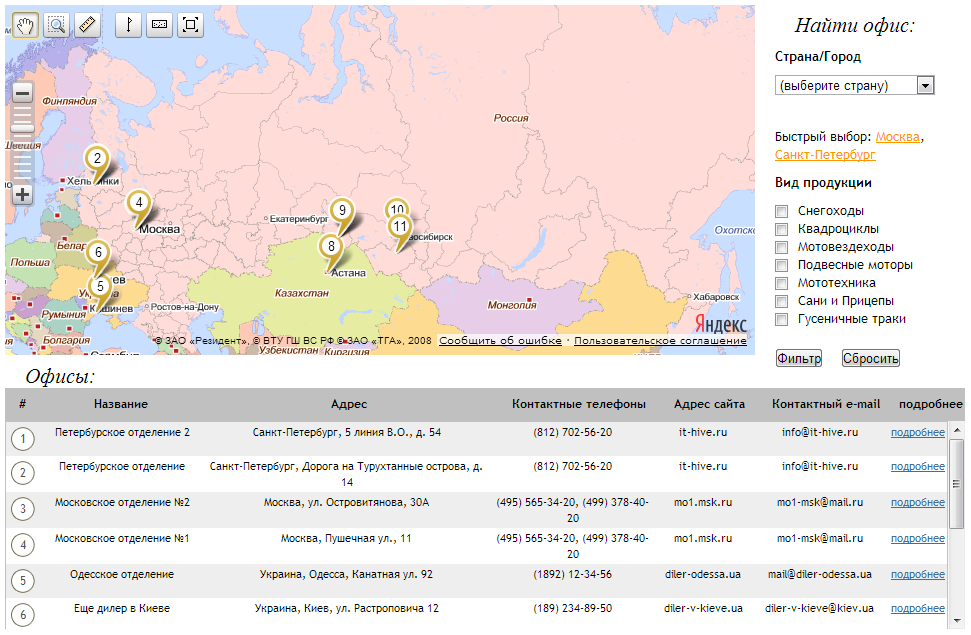The image size is (971, 635).
Task: Click the address Москва, Пушечная ул., 11
Action: [x=346, y=538]
